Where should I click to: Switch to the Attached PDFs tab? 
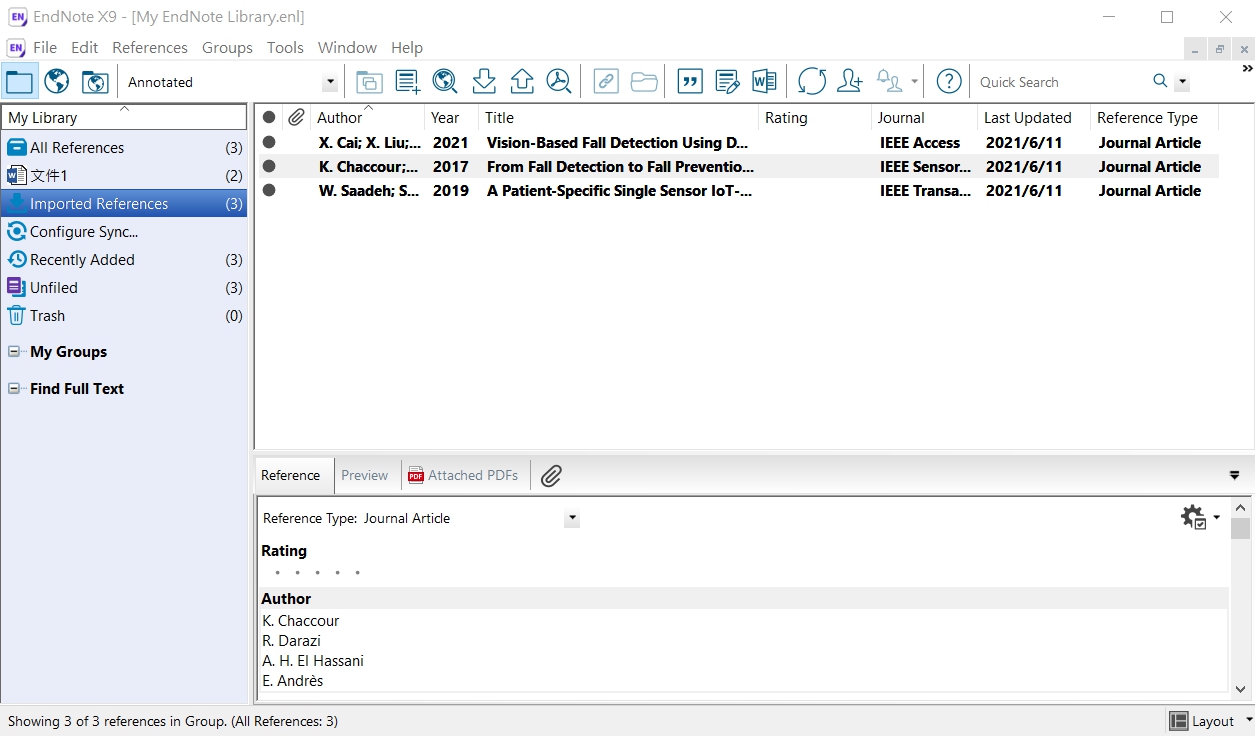[463, 475]
